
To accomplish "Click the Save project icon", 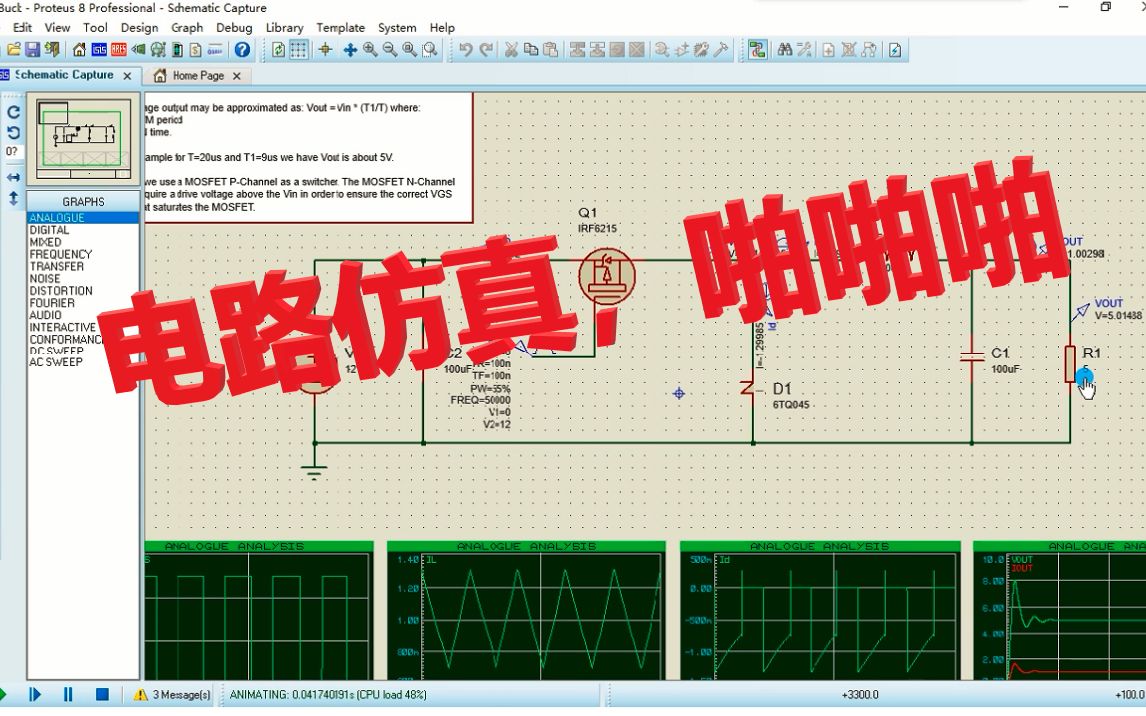I will click(x=30, y=50).
